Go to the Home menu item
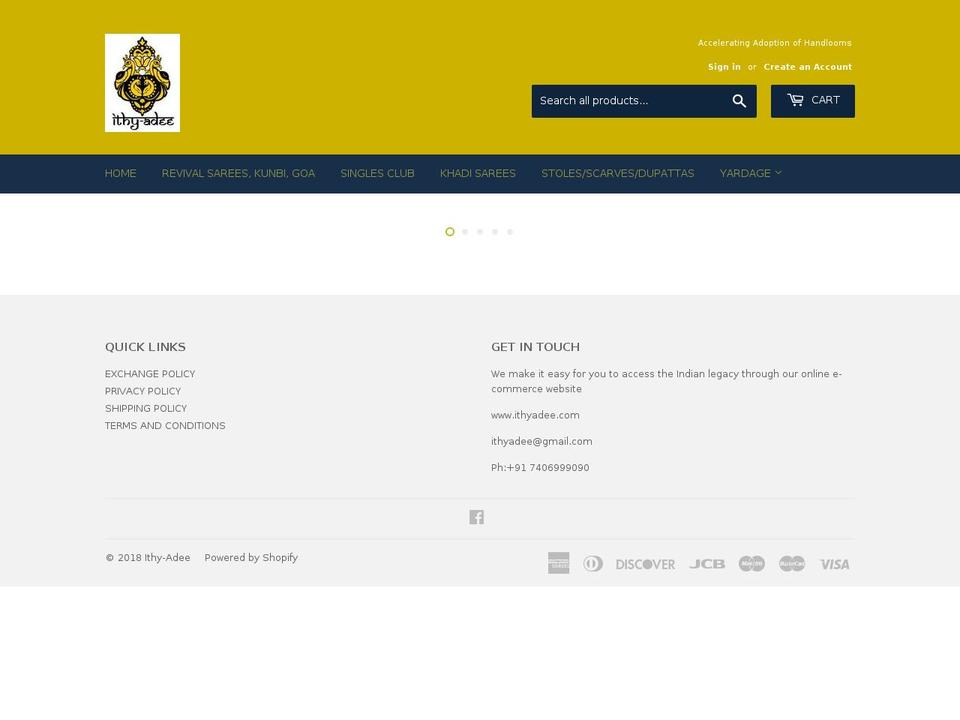The image size is (960, 720). [121, 173]
